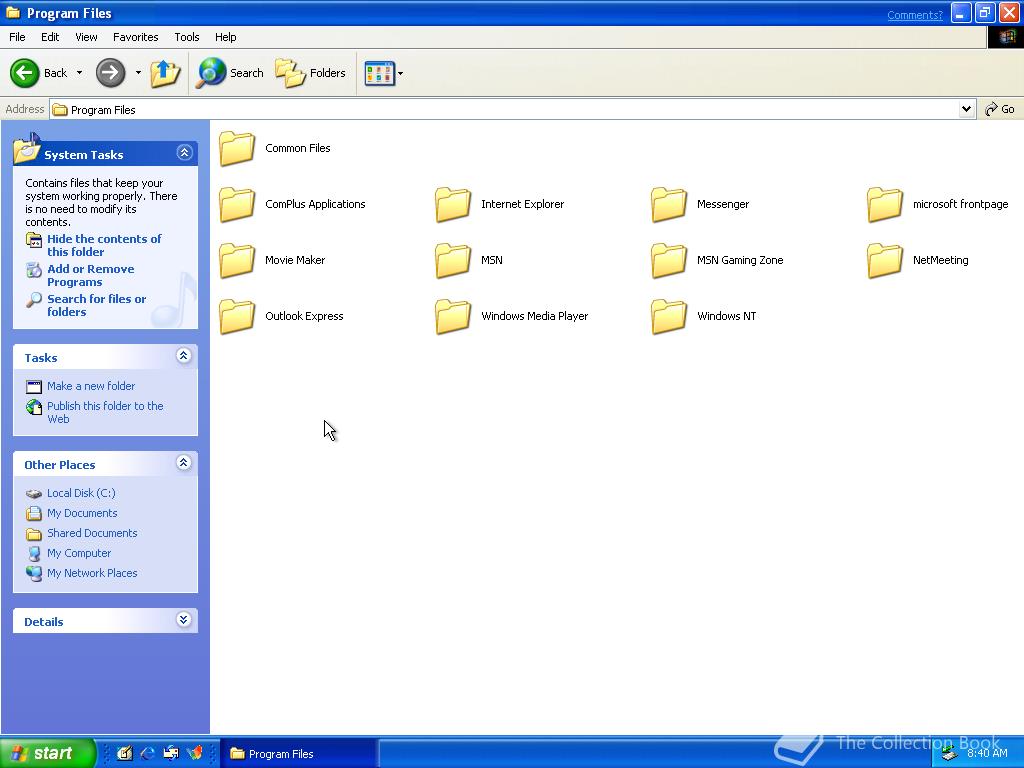The width and height of the screenshot is (1024, 768).
Task: Go up one folder level
Action: 165,72
